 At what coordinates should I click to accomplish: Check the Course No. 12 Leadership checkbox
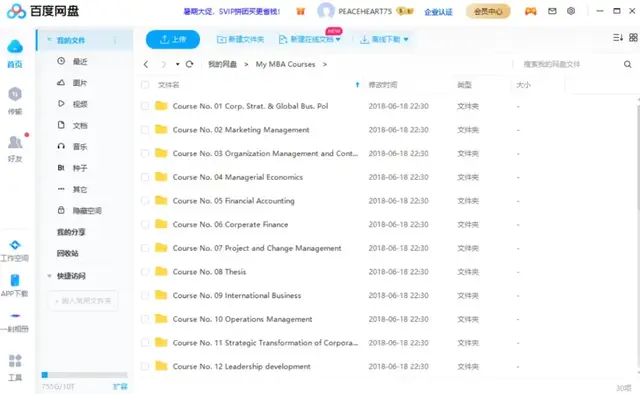point(145,367)
